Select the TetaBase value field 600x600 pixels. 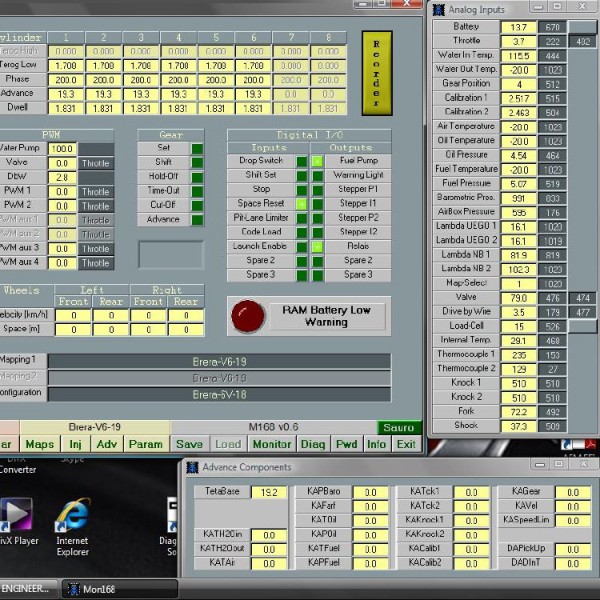click(267, 492)
